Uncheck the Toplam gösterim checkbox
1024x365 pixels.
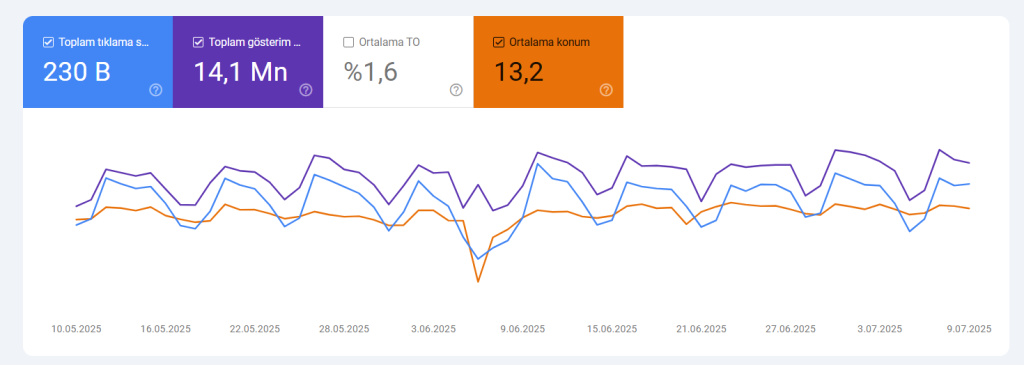pos(199,42)
